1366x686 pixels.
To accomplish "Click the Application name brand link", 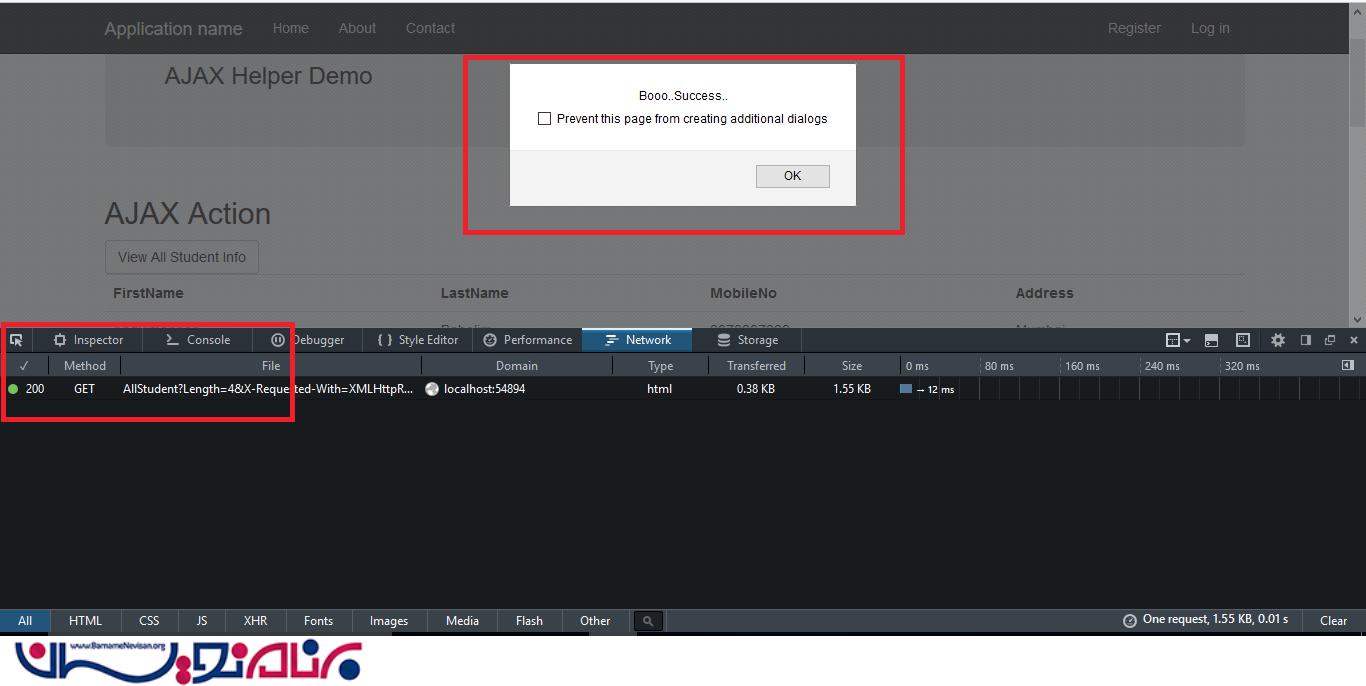I will 173,29.
